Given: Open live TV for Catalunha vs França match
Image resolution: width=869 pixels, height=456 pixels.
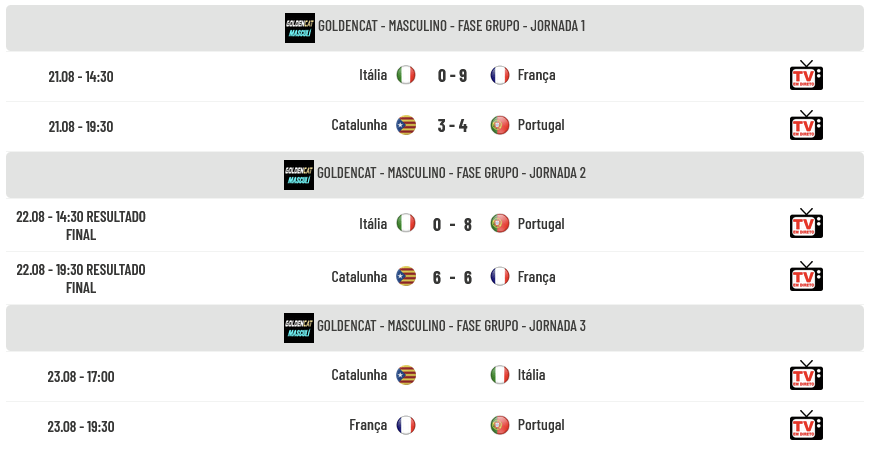Looking at the screenshot, I should tap(806, 276).
